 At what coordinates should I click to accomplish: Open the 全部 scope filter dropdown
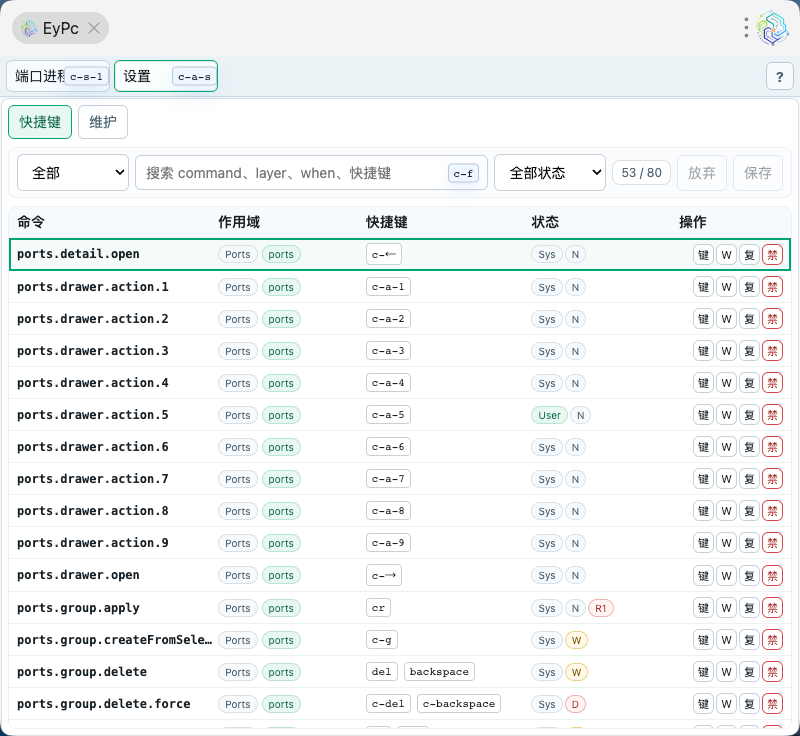[73, 173]
